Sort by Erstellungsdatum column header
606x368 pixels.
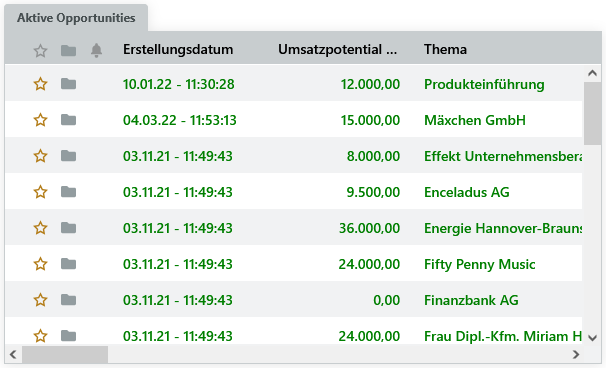[x=178, y=49]
